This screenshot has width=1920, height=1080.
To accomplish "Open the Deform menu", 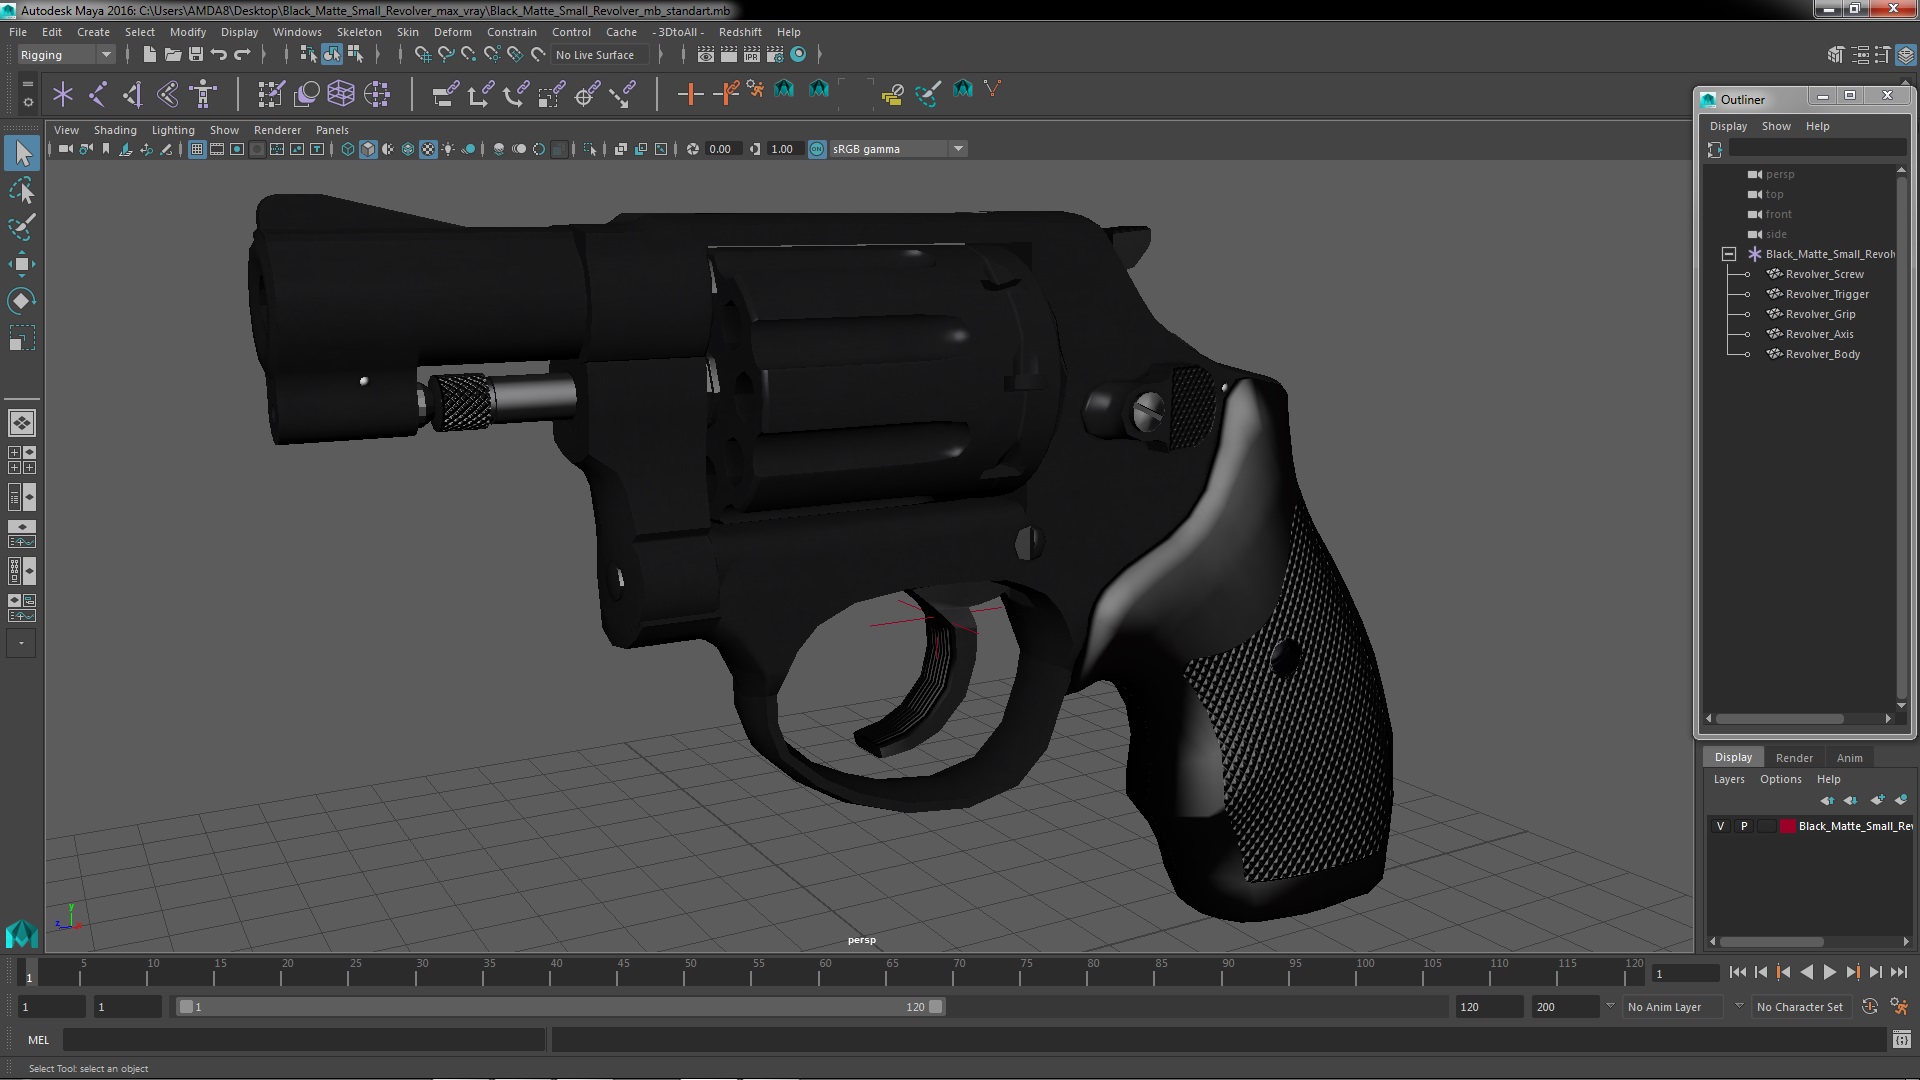I will tap(452, 32).
